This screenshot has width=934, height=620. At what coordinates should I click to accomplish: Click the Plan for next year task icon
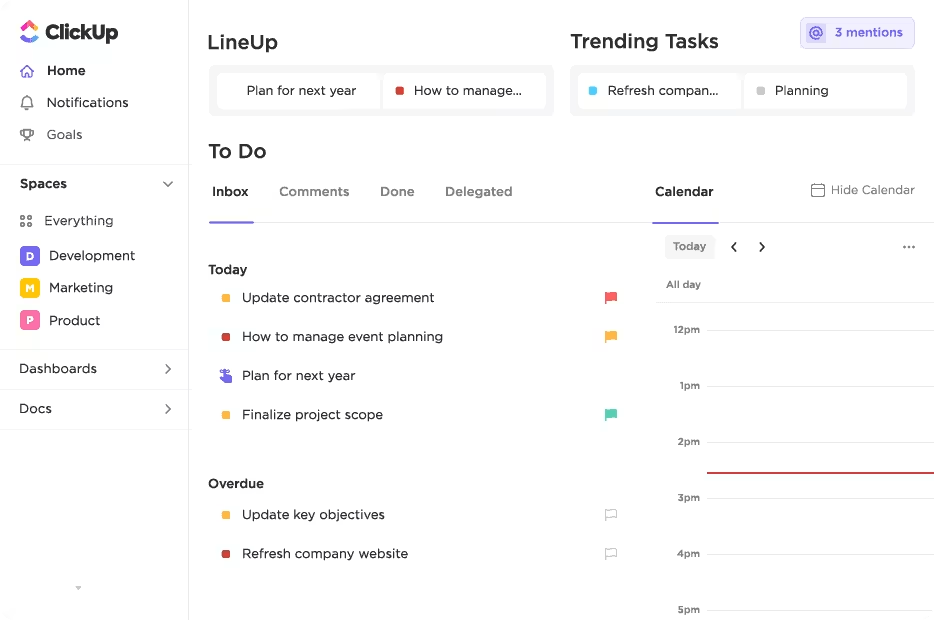tap(226, 375)
